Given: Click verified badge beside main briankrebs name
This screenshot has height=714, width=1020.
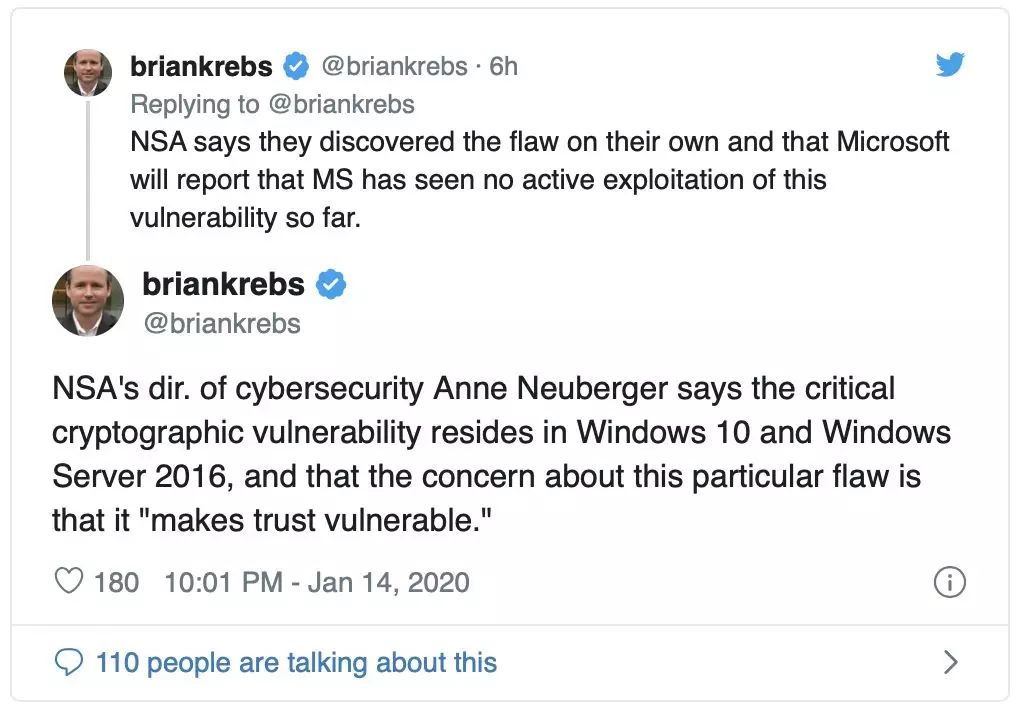Looking at the screenshot, I should 331,285.
